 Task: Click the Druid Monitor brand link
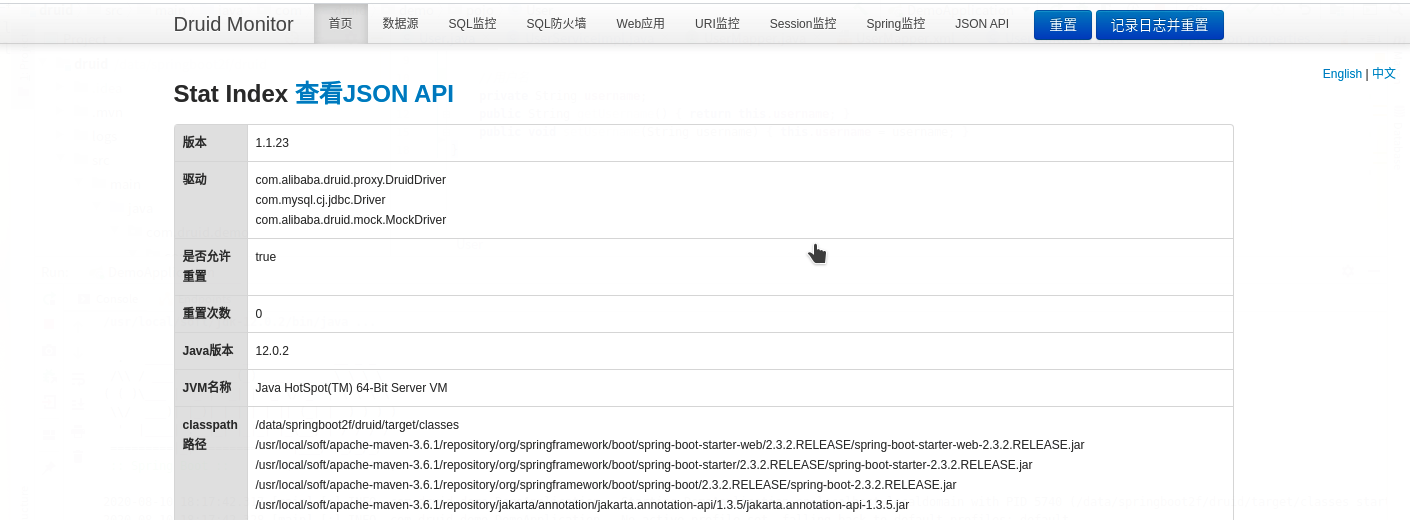click(233, 24)
